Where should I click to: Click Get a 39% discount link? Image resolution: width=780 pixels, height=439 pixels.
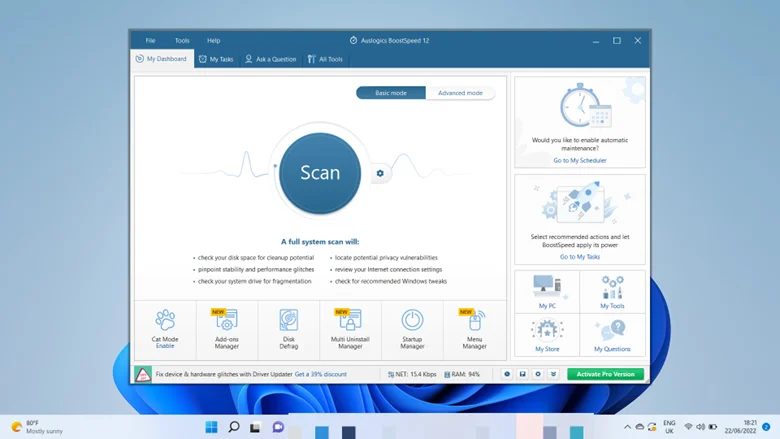click(321, 374)
